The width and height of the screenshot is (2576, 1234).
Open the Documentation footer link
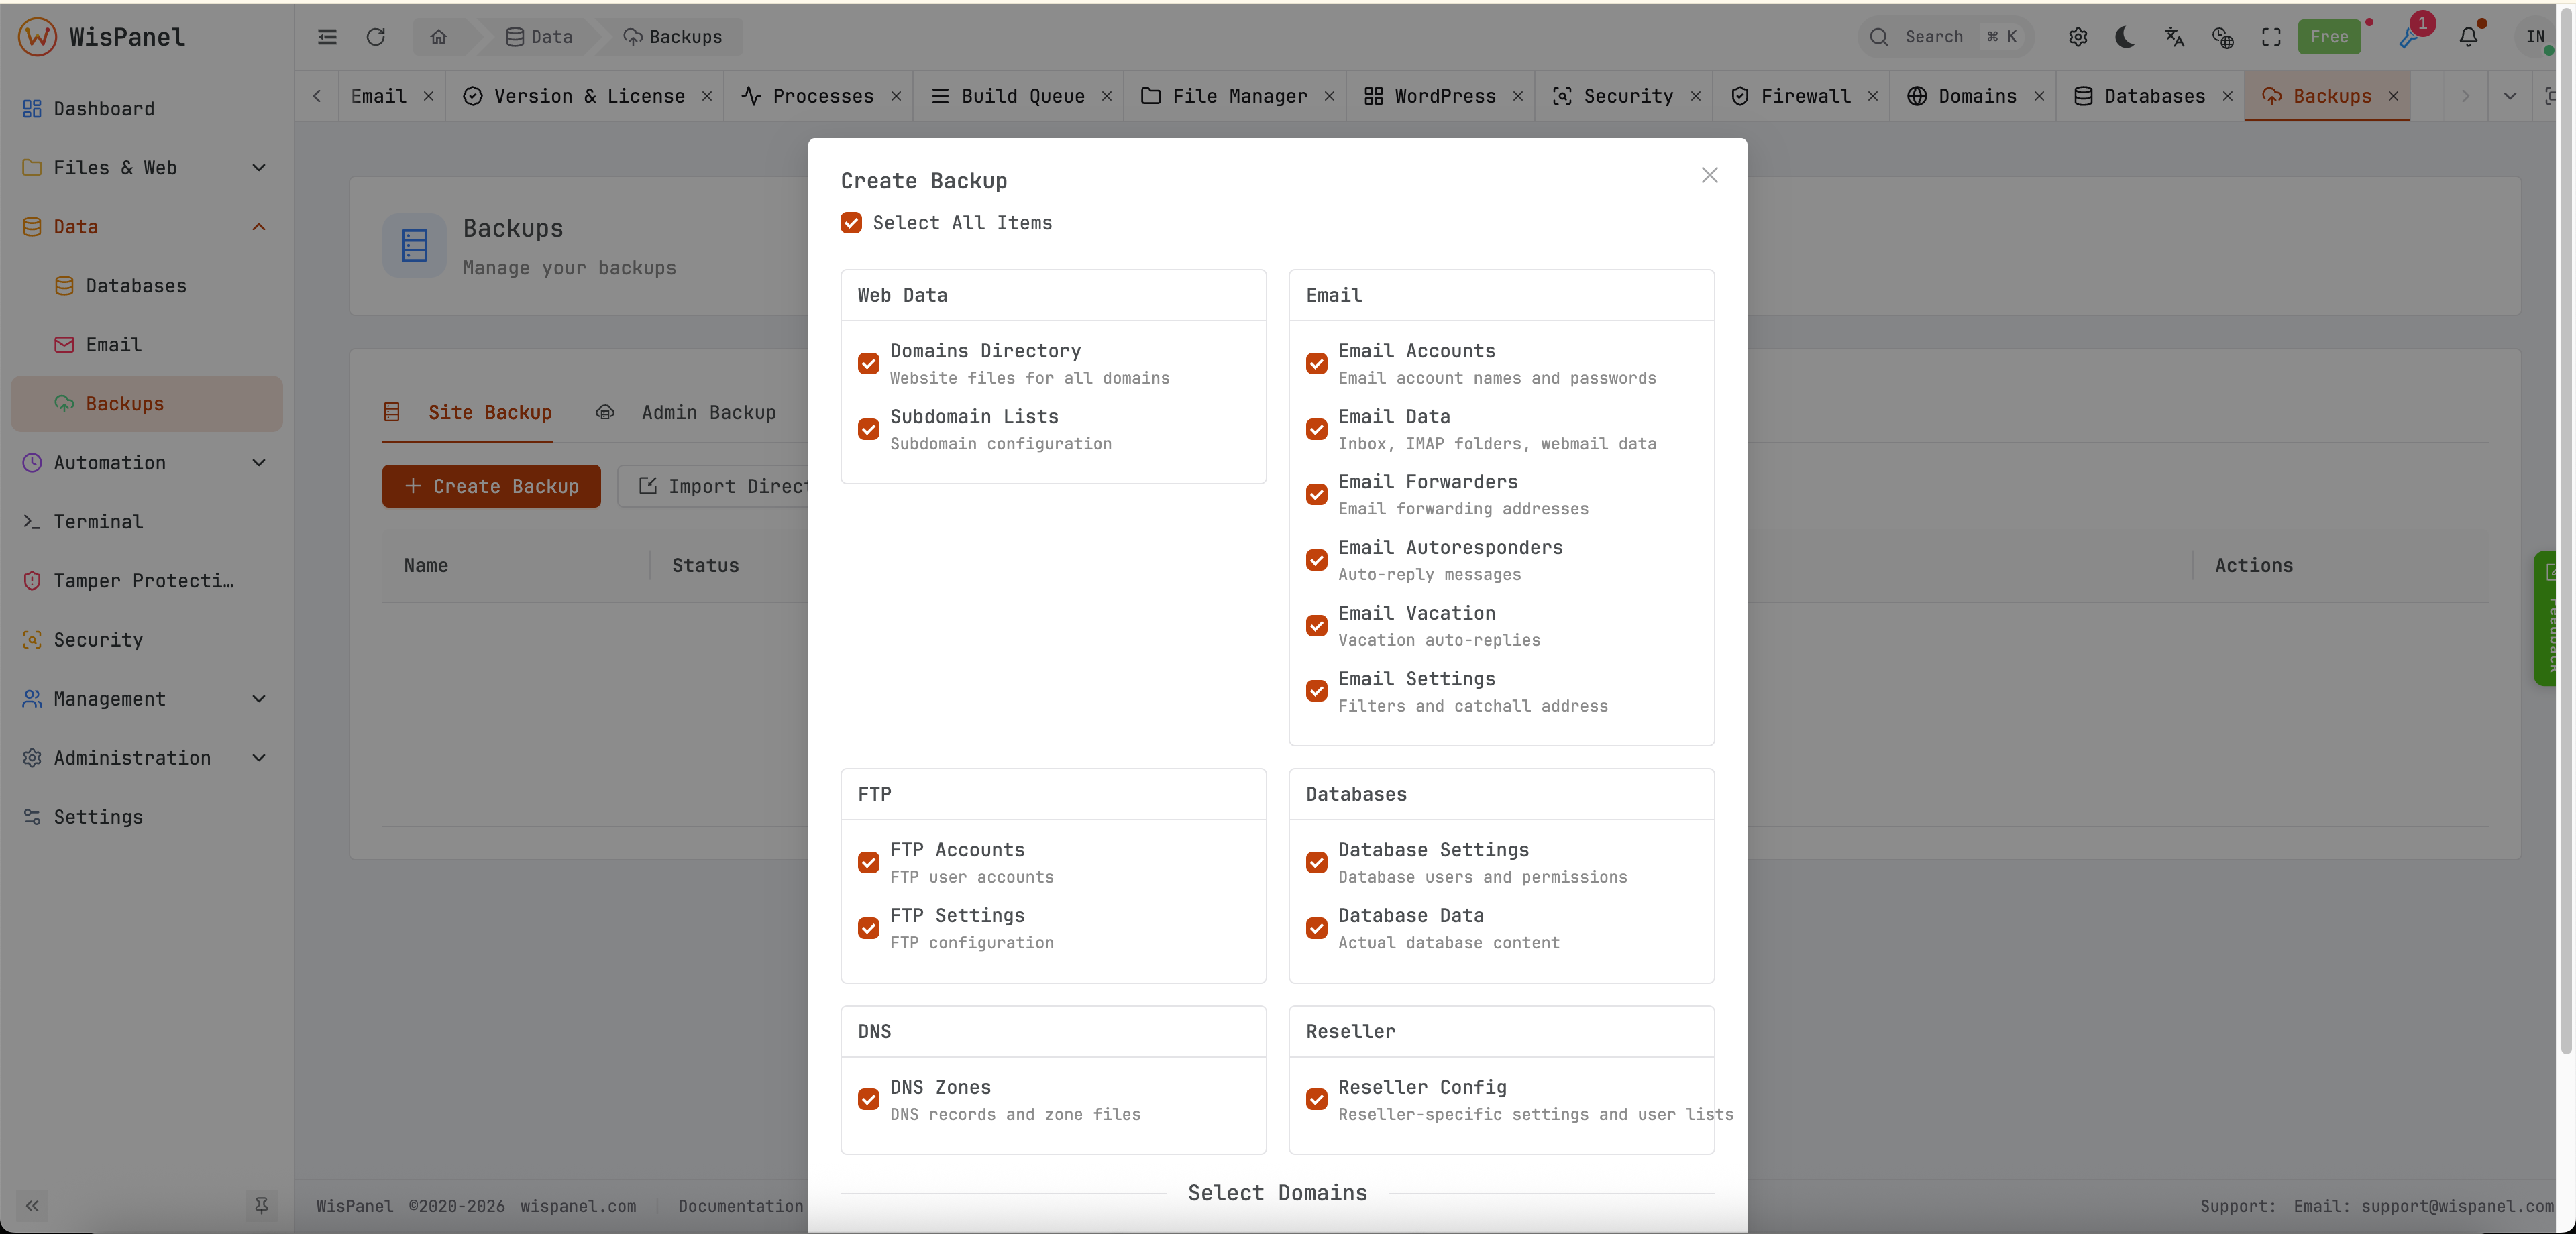coord(740,1206)
